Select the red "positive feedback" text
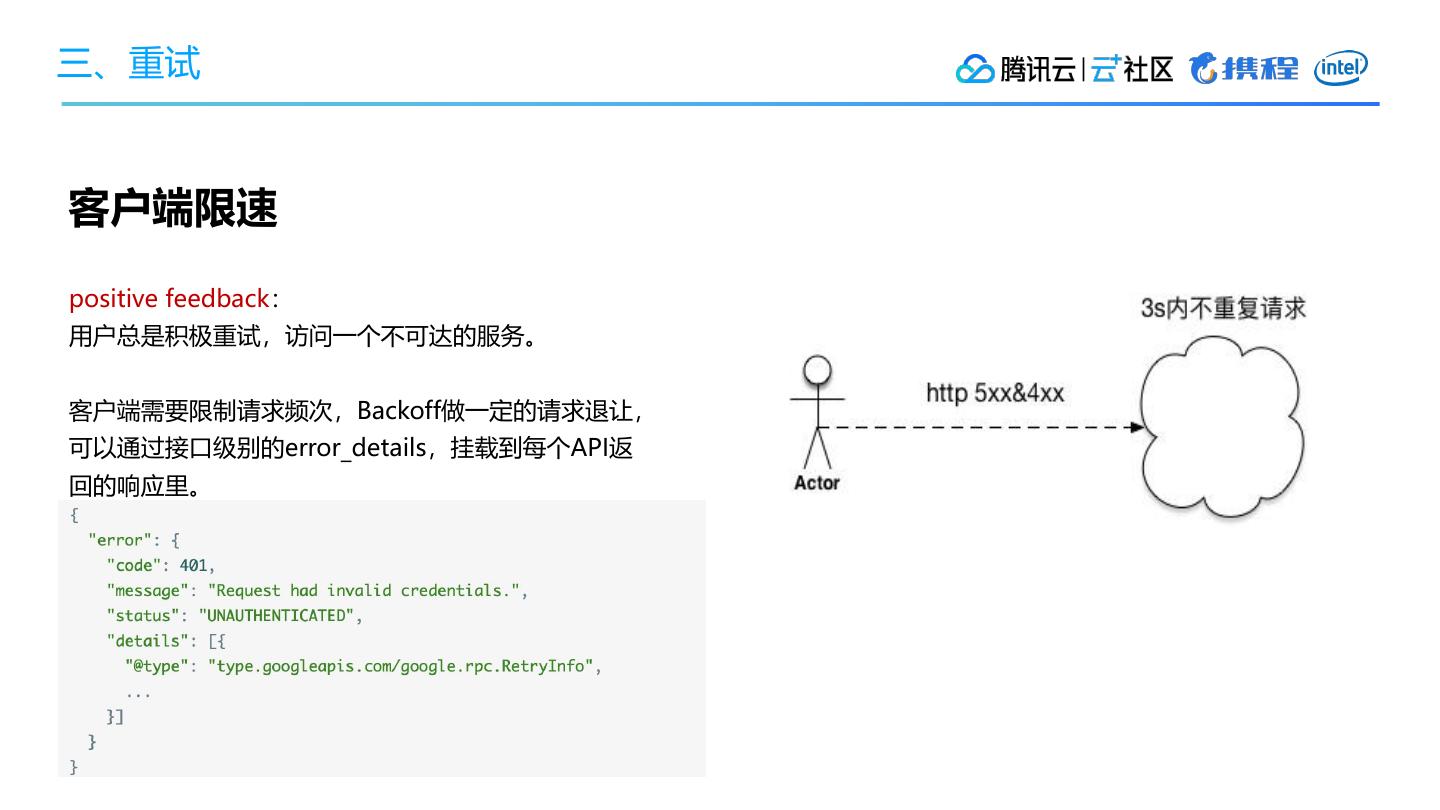 tap(169, 298)
